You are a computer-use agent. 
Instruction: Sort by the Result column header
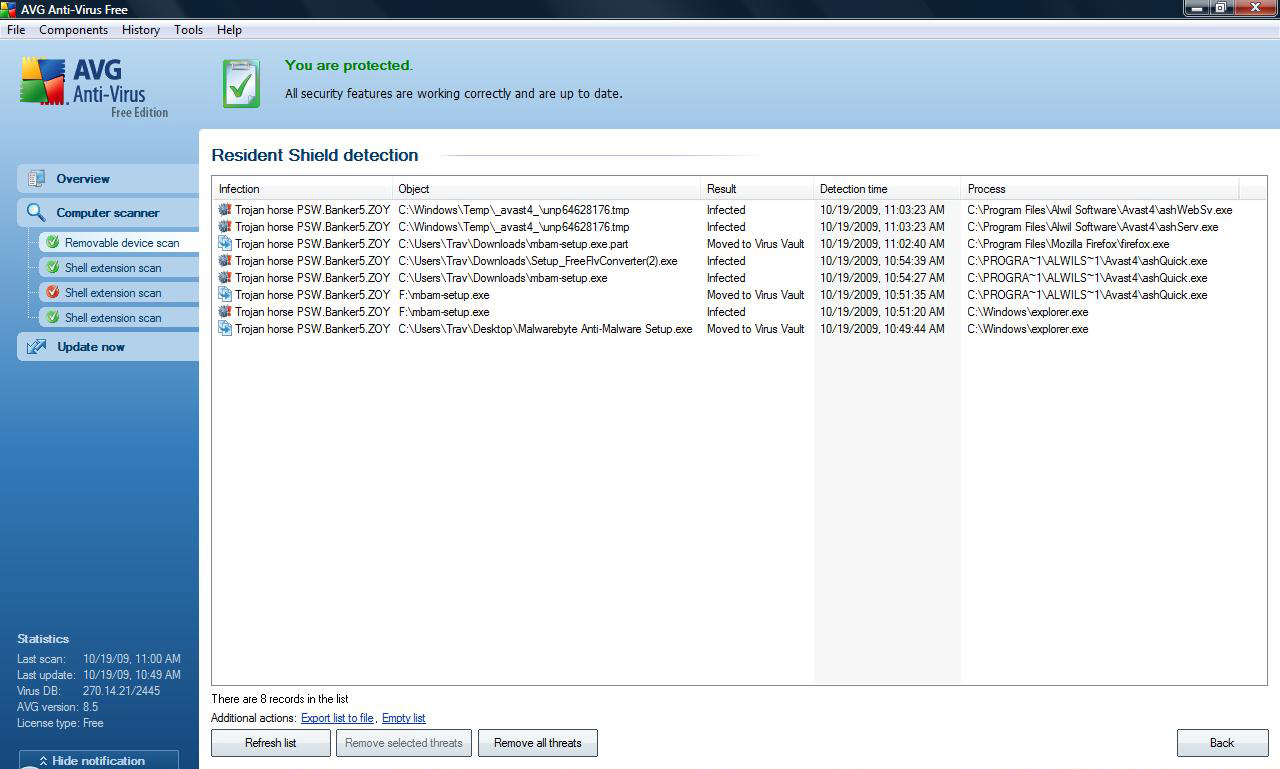(757, 189)
